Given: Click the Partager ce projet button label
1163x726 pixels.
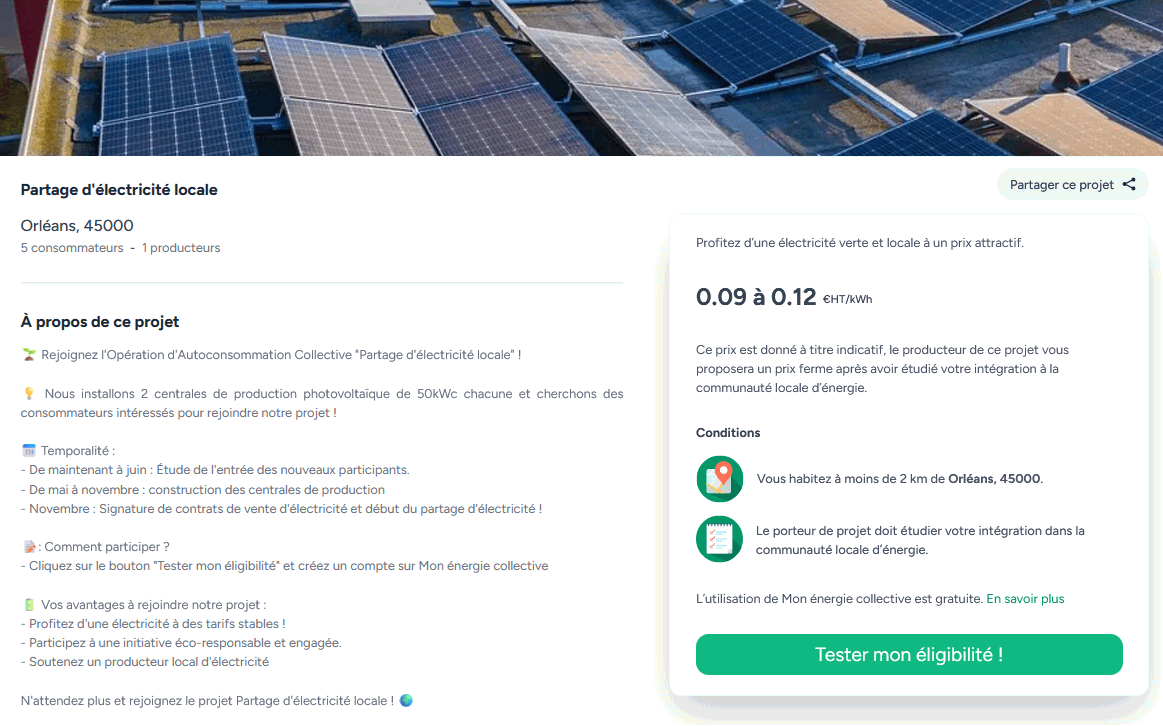Looking at the screenshot, I should pyautogui.click(x=1061, y=185).
